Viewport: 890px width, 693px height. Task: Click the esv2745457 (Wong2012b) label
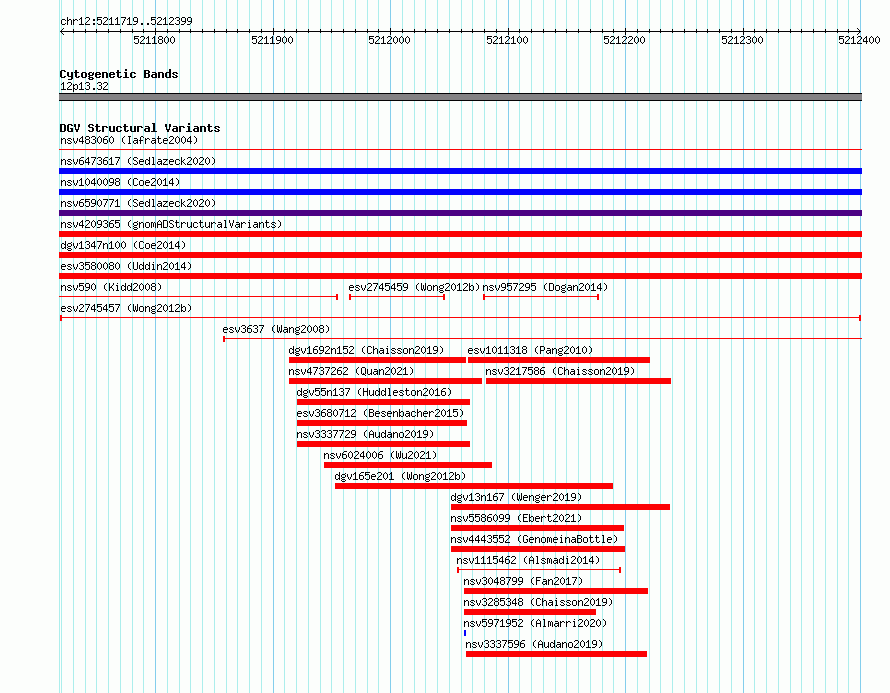coord(126,308)
